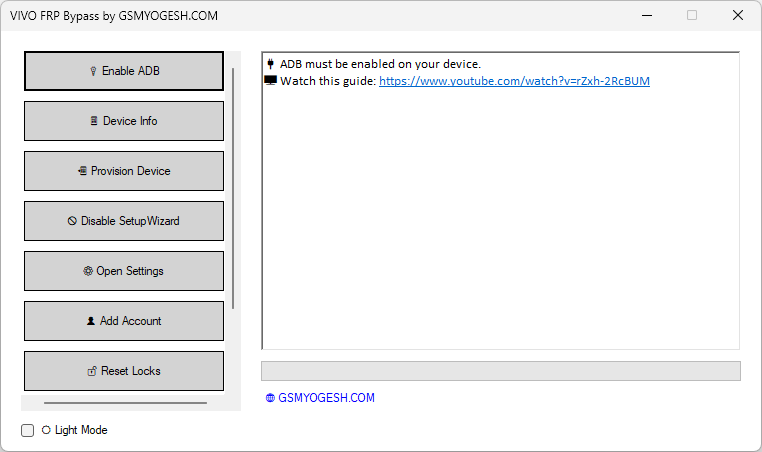This screenshot has height=452, width=762.
Task: Toggle the Light Mode checkbox
Action: tap(28, 430)
